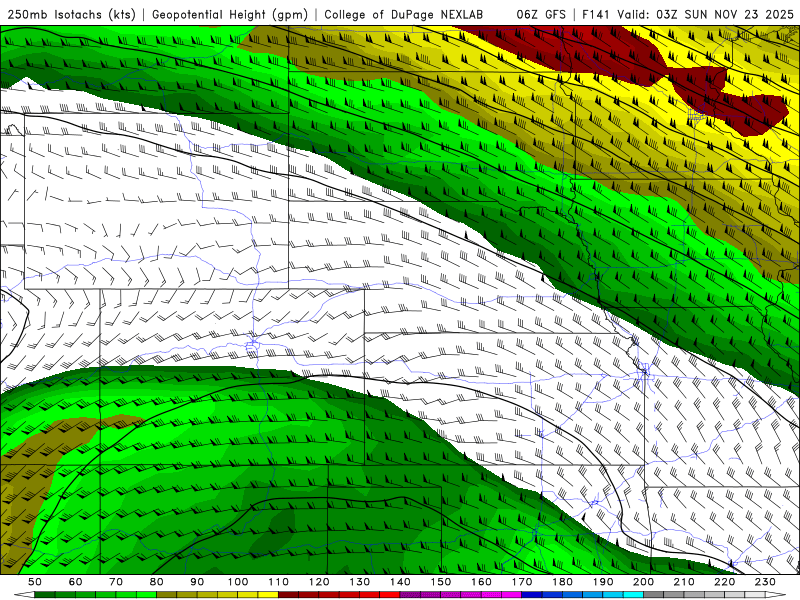Select the "College of DuPage NEXLAB" text
The height and width of the screenshot is (600, 800).
[x=404, y=14]
